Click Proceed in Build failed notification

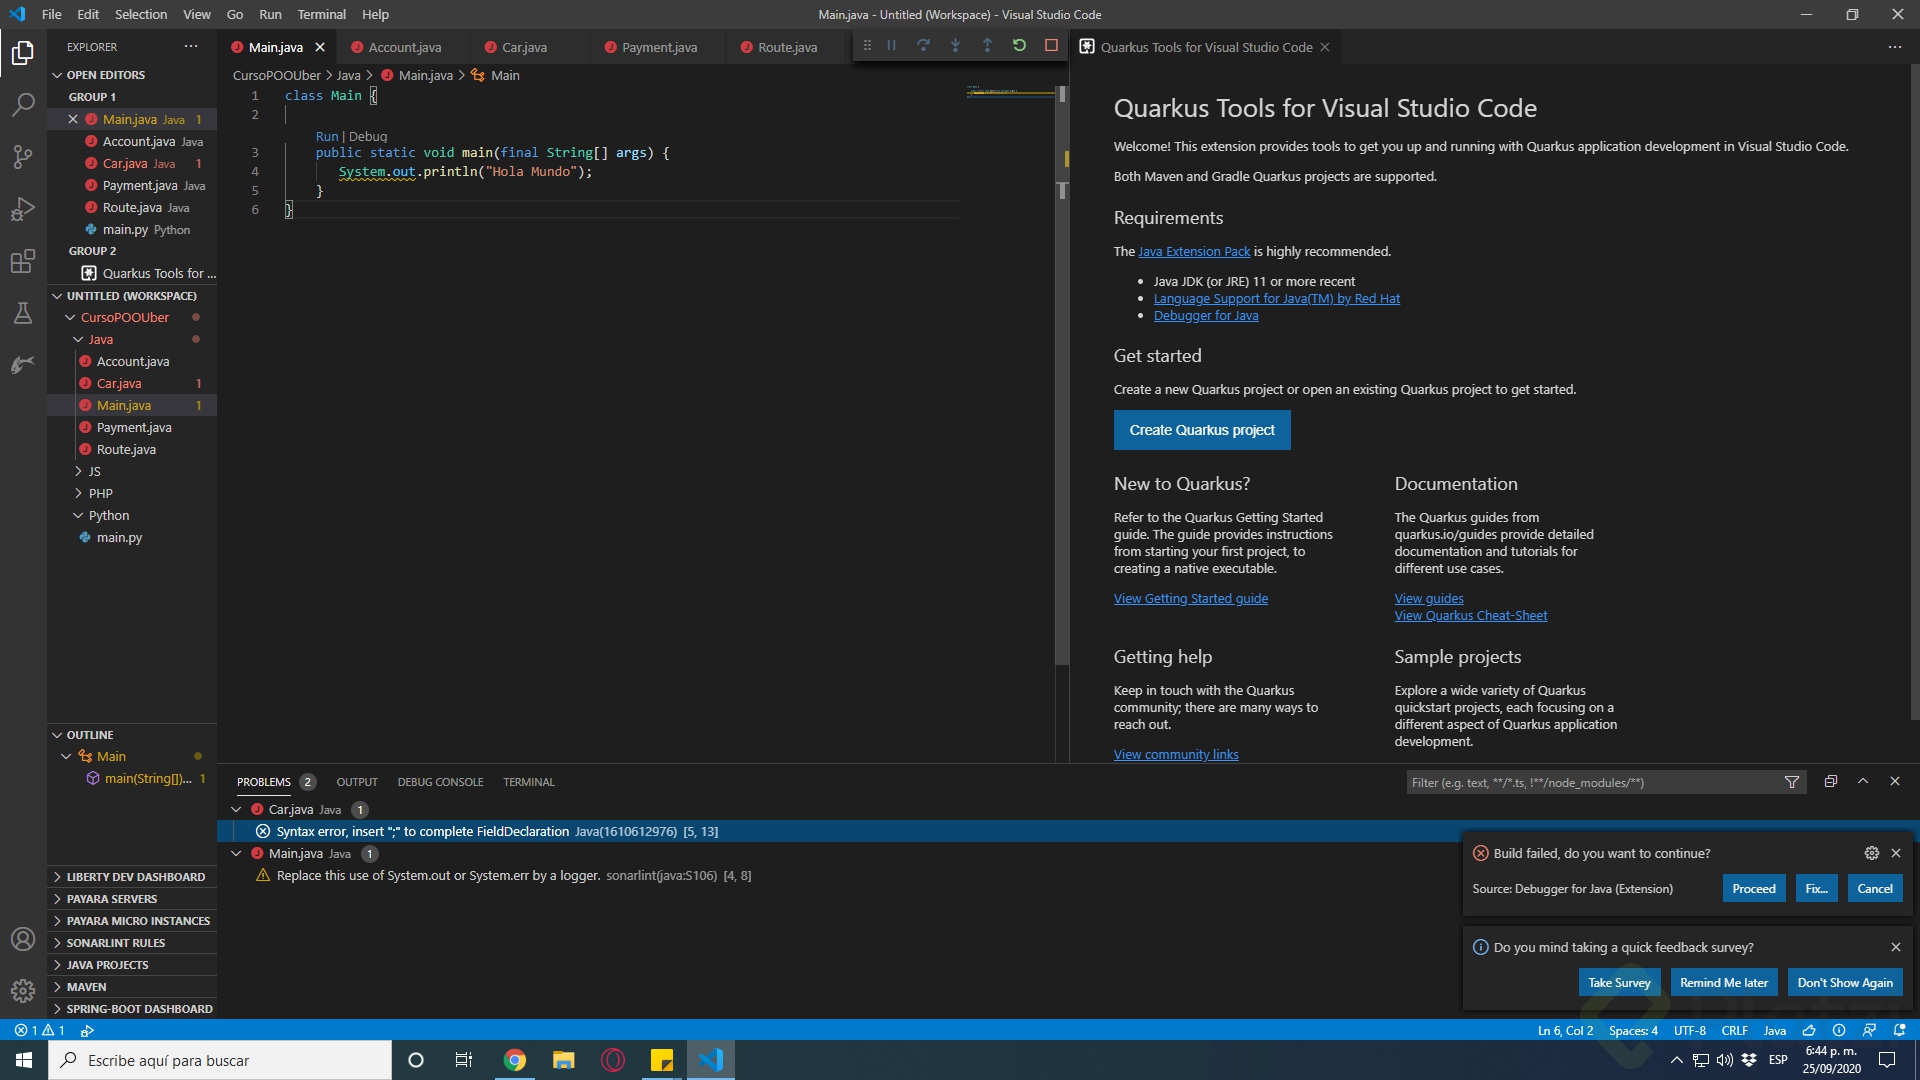coord(1754,888)
